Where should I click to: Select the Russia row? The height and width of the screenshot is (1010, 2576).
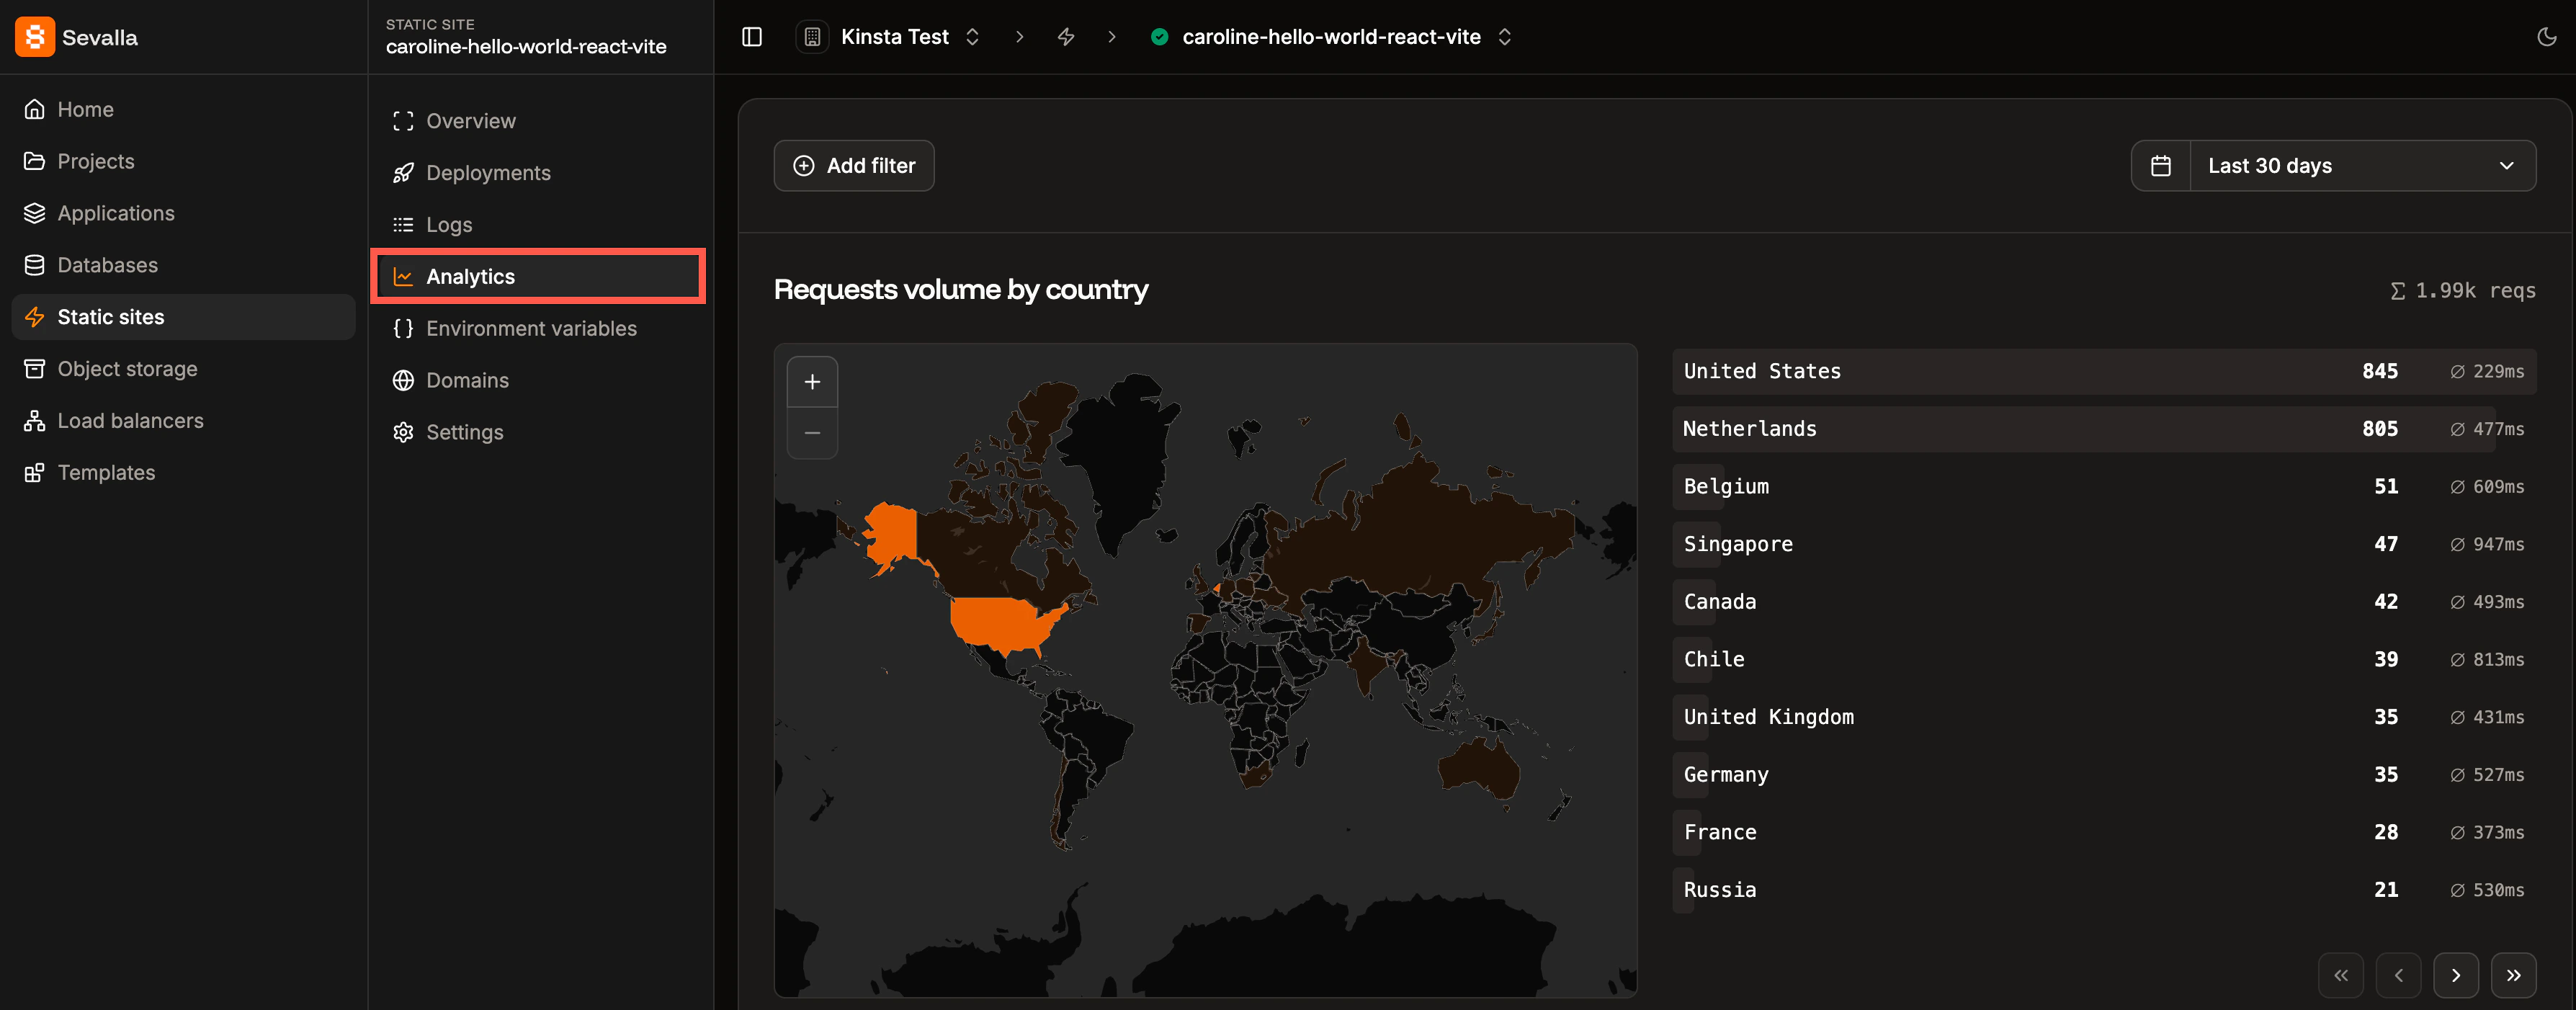[x=2104, y=890]
